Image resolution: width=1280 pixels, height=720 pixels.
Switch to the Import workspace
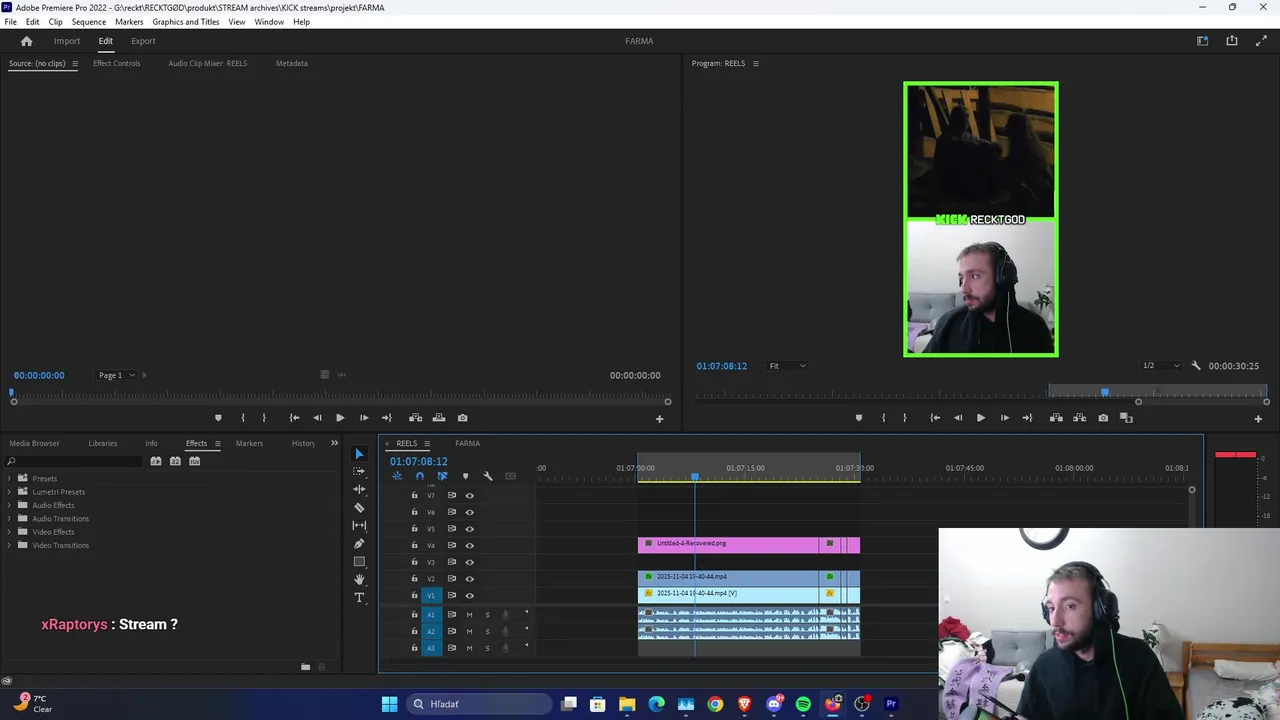coord(67,41)
